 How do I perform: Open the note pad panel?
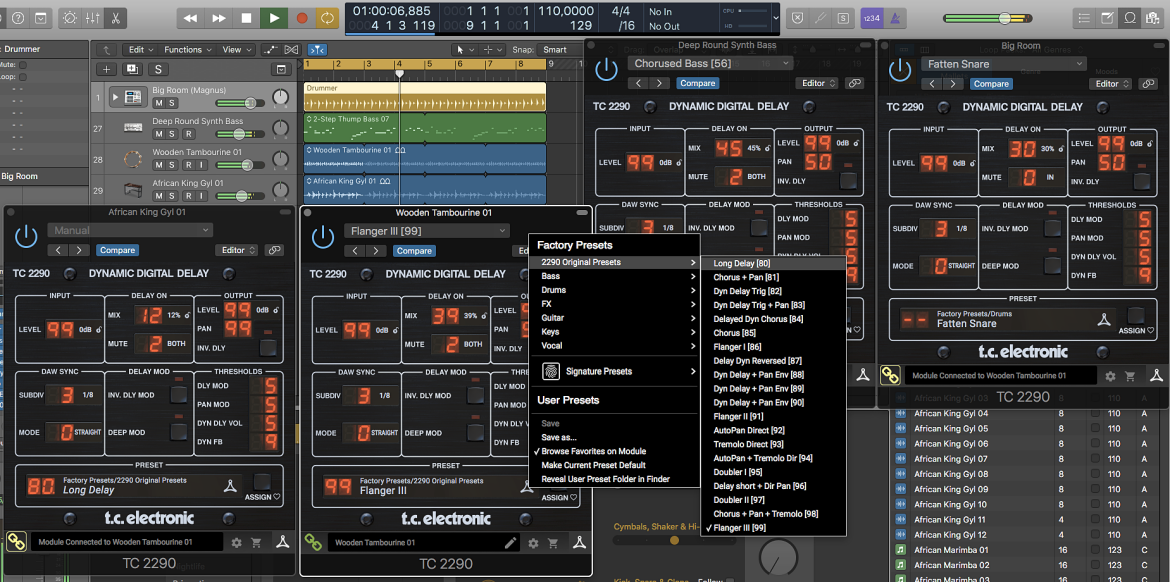[x=1108, y=17]
